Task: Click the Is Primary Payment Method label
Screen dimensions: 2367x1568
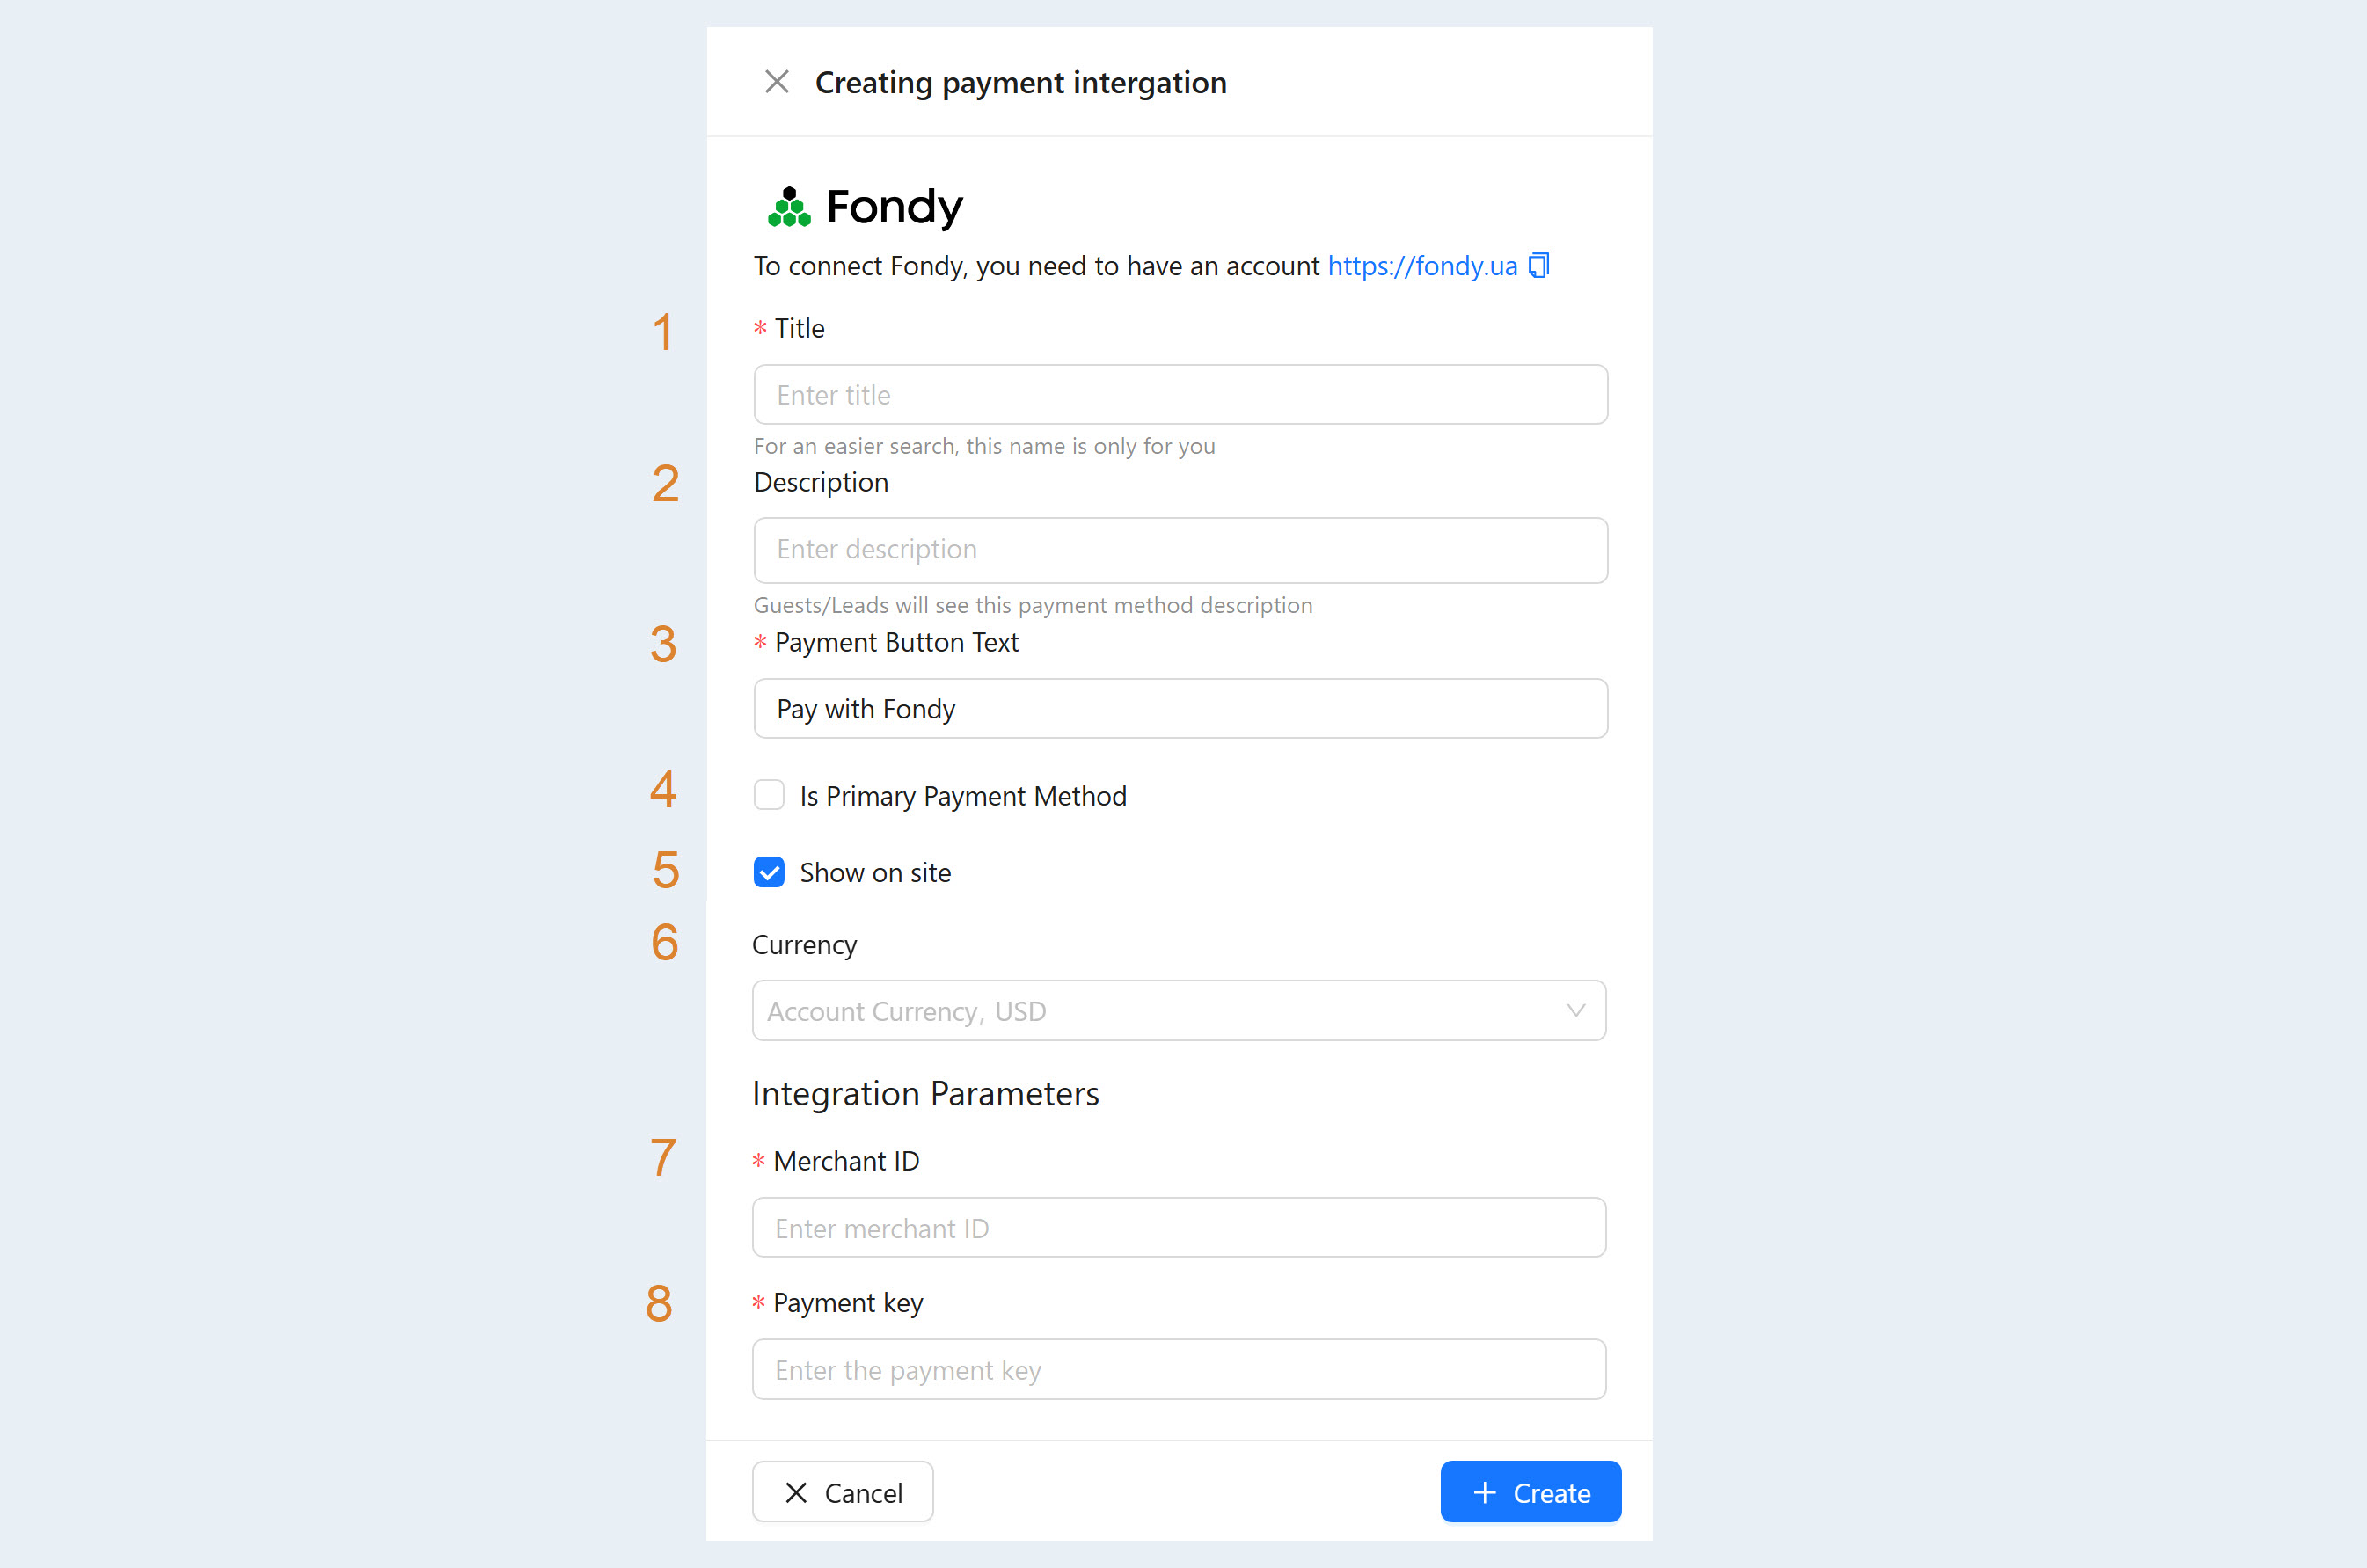Action: [963, 796]
